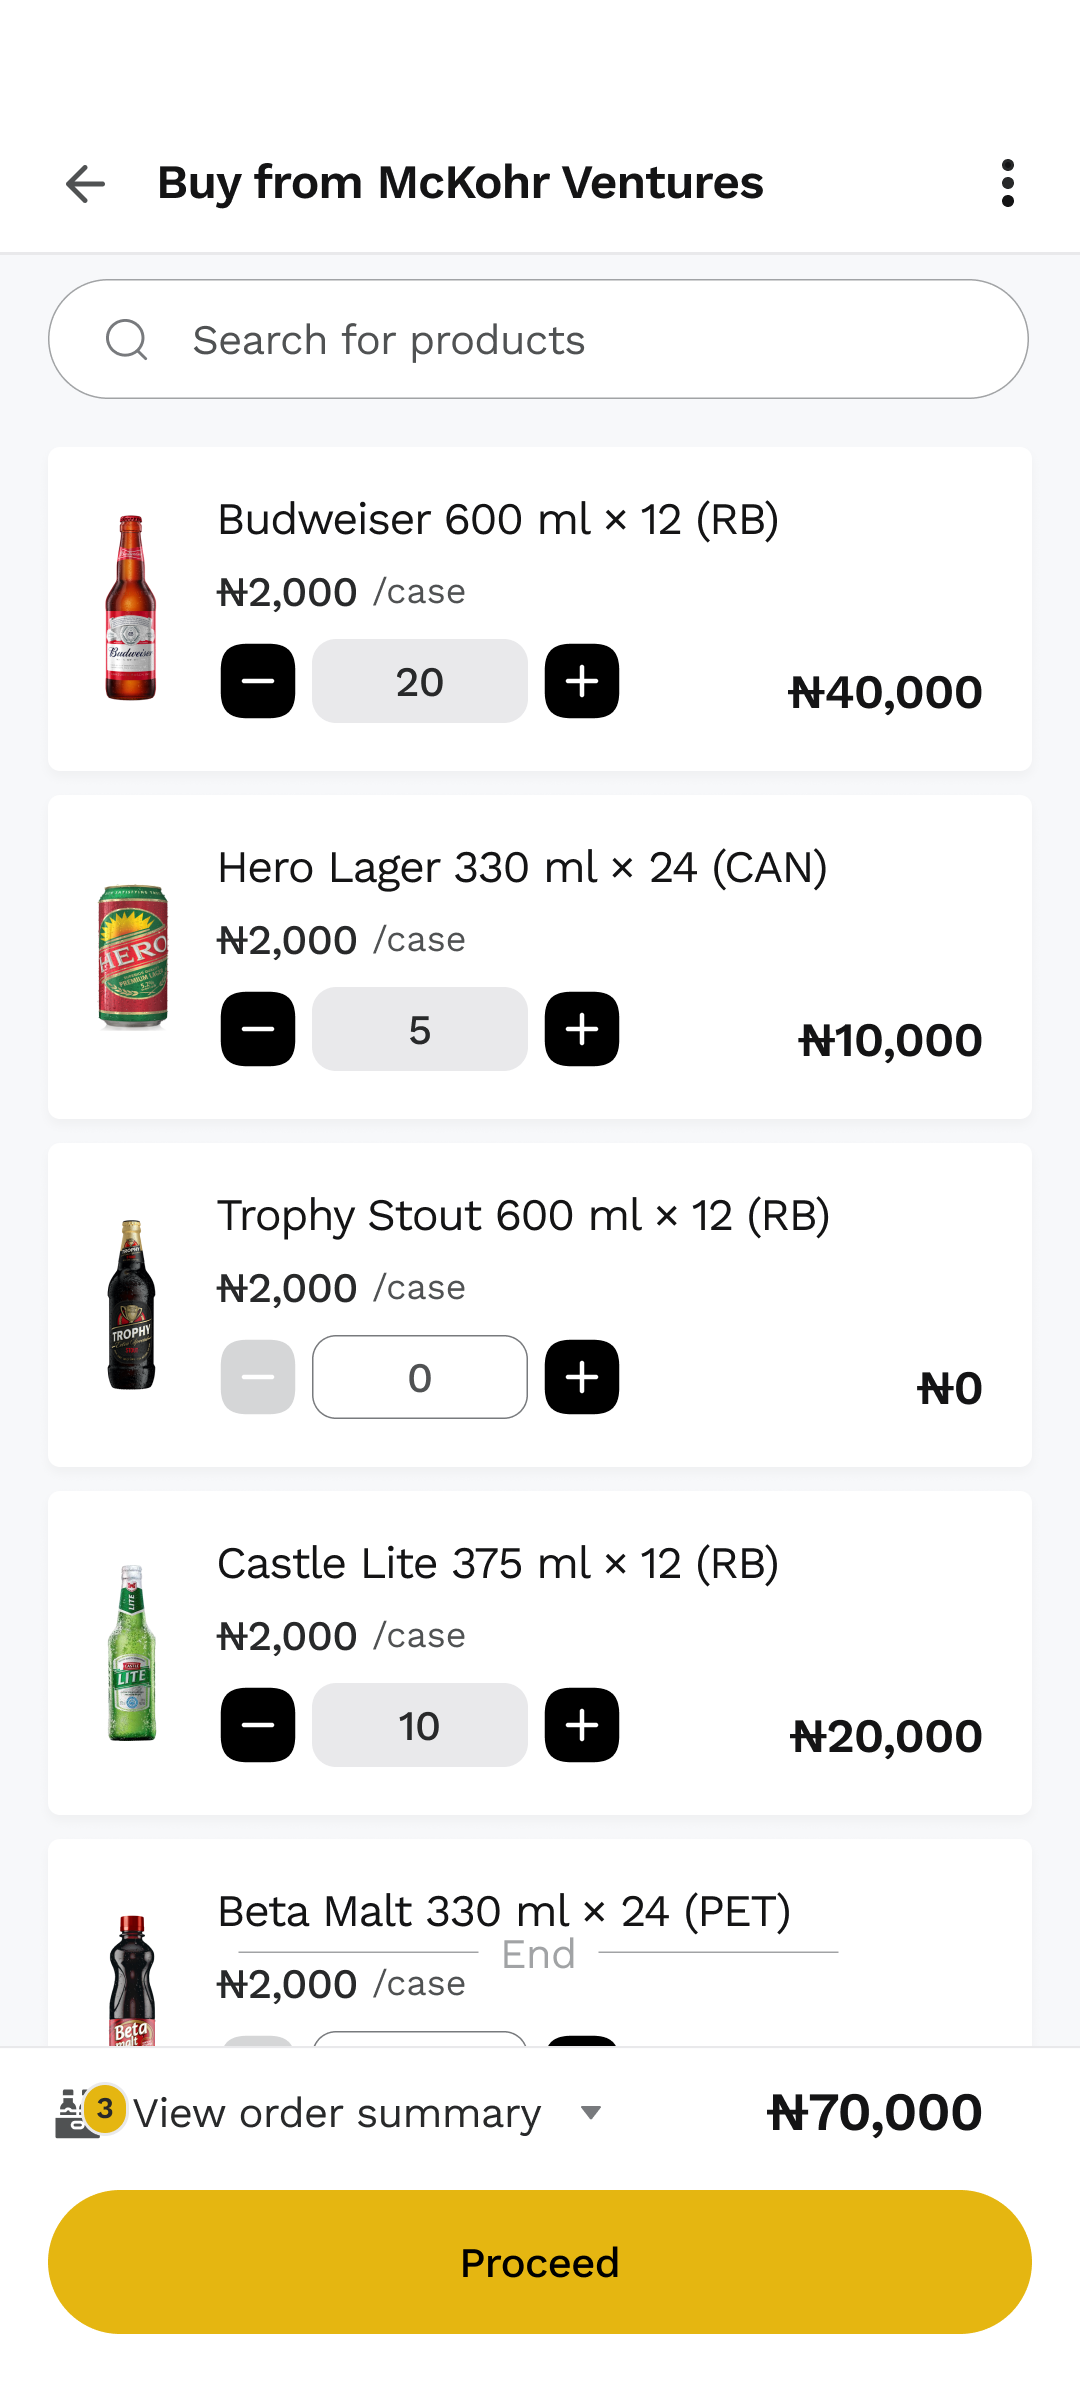This screenshot has height=2382, width=1080.
Task: Decrease Budweiser quantity with minus button
Action: (x=258, y=682)
